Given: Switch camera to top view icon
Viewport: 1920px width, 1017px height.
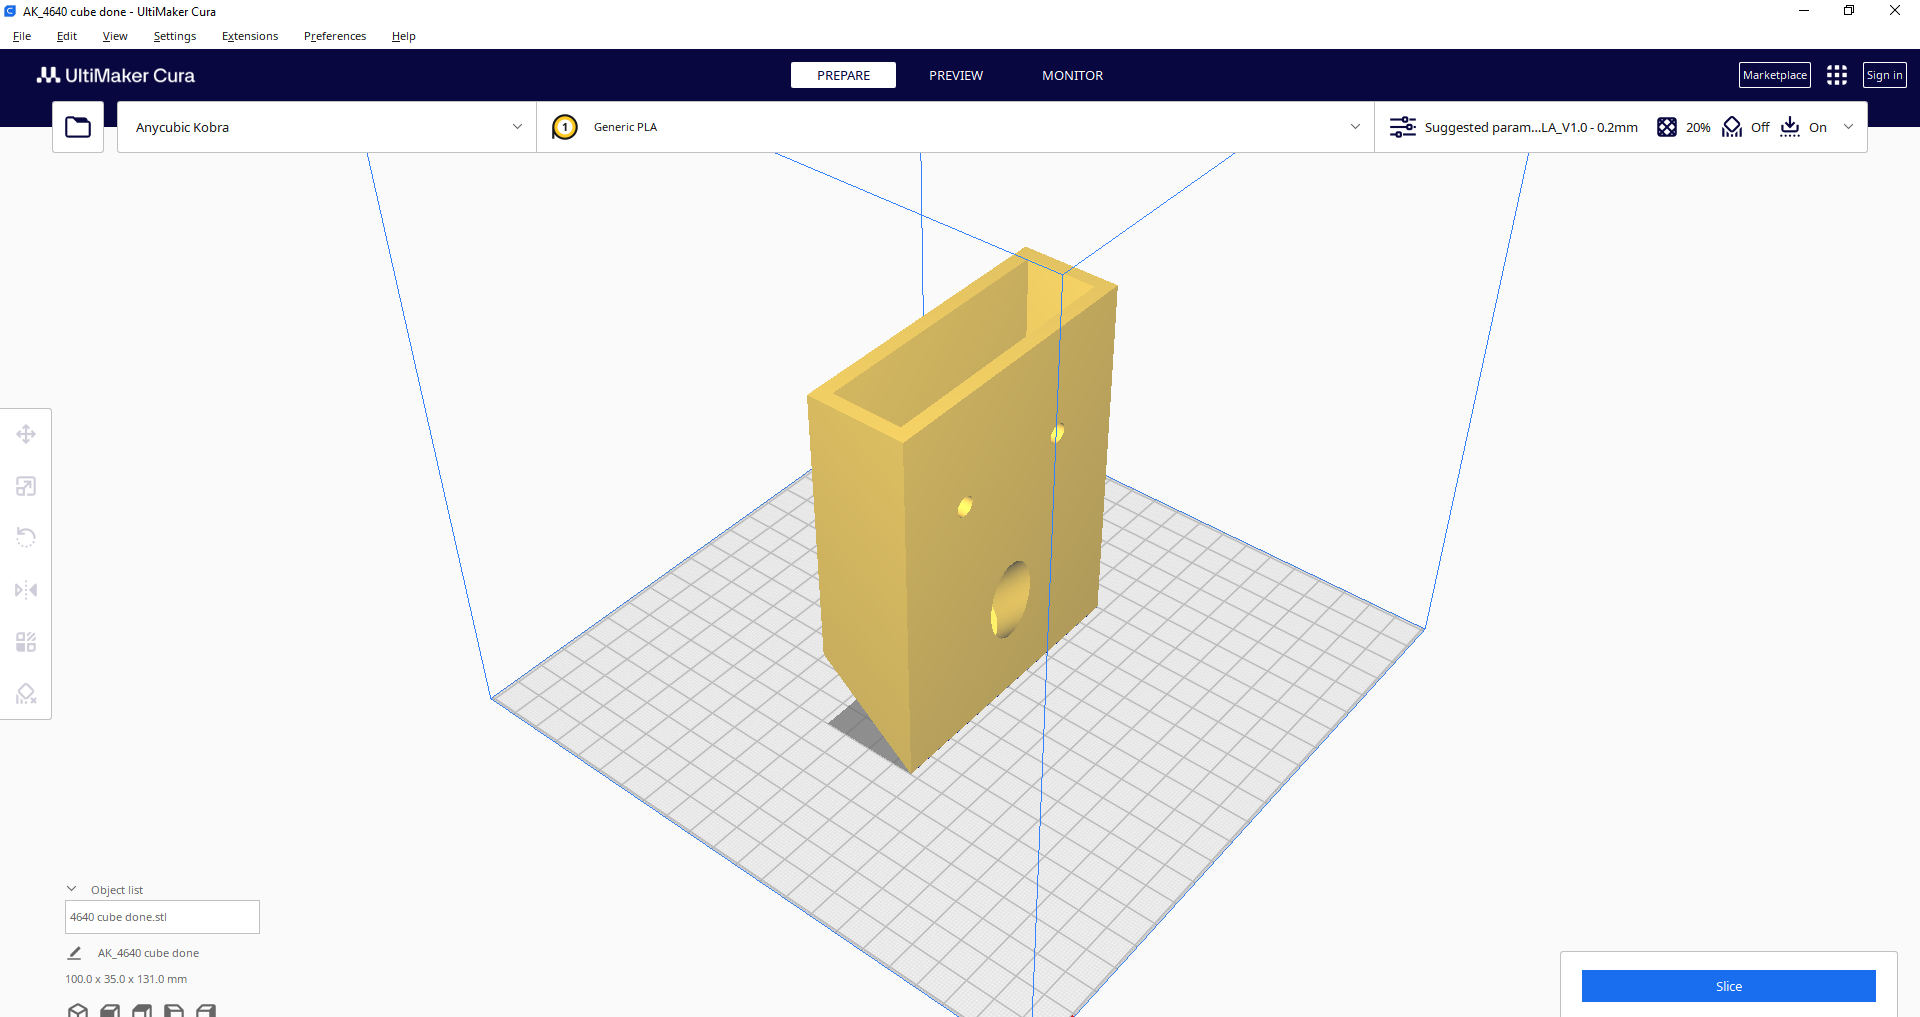Looking at the screenshot, I should [x=142, y=1010].
